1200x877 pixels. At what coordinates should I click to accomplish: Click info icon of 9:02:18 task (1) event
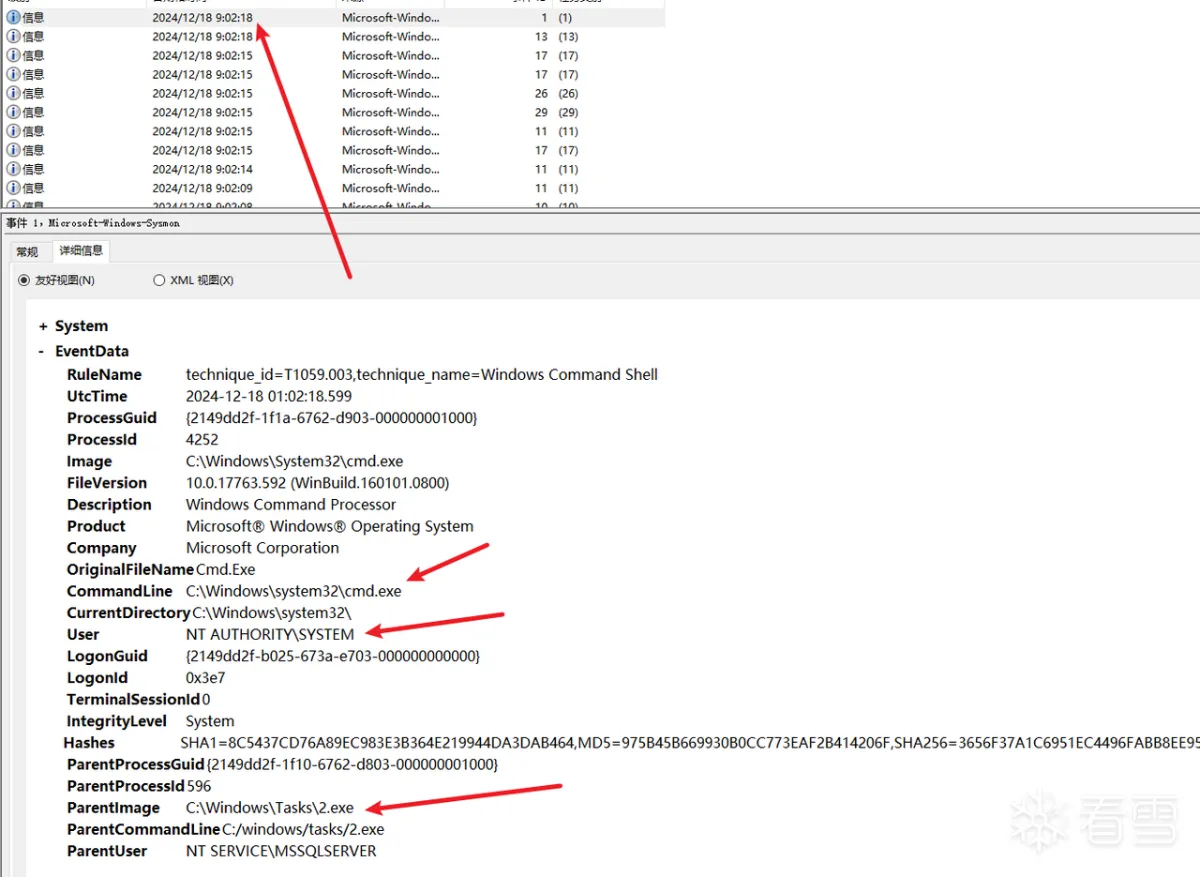[13, 17]
